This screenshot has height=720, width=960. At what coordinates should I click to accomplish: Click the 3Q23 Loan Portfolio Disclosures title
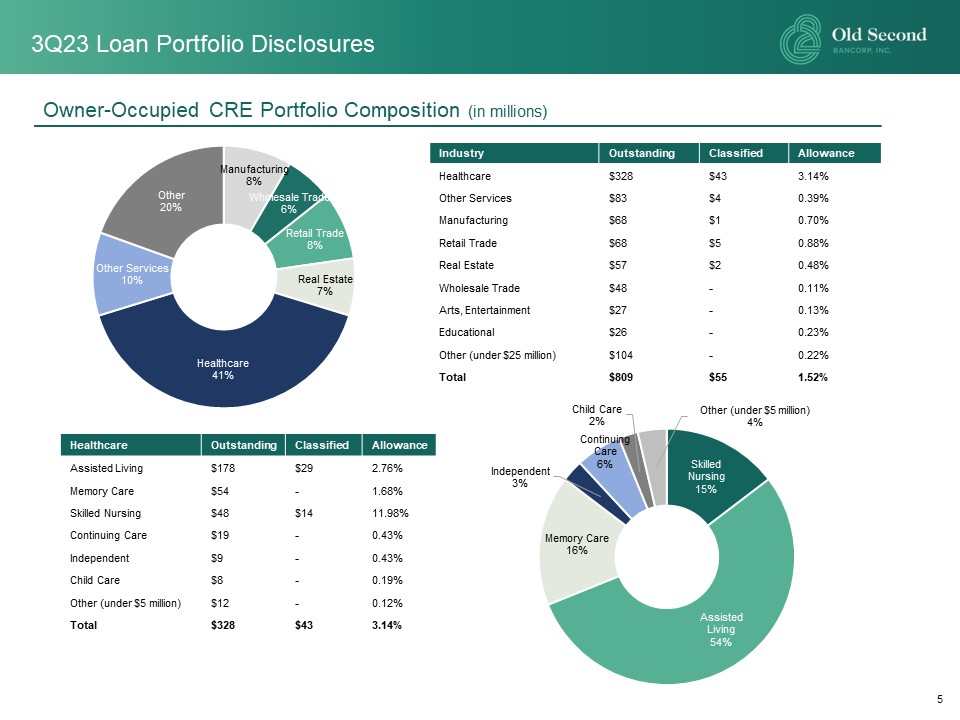tap(203, 43)
